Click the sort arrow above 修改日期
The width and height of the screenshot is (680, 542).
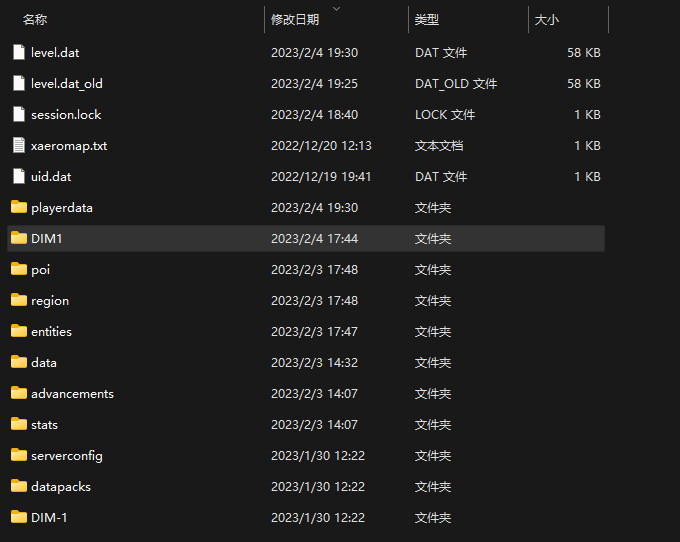(335, 8)
